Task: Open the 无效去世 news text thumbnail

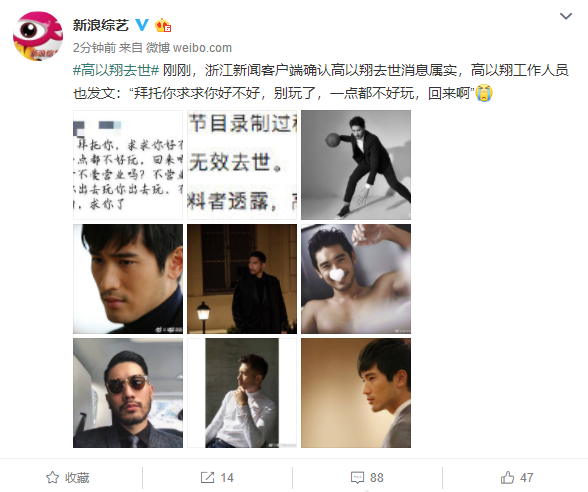Action: [242, 165]
